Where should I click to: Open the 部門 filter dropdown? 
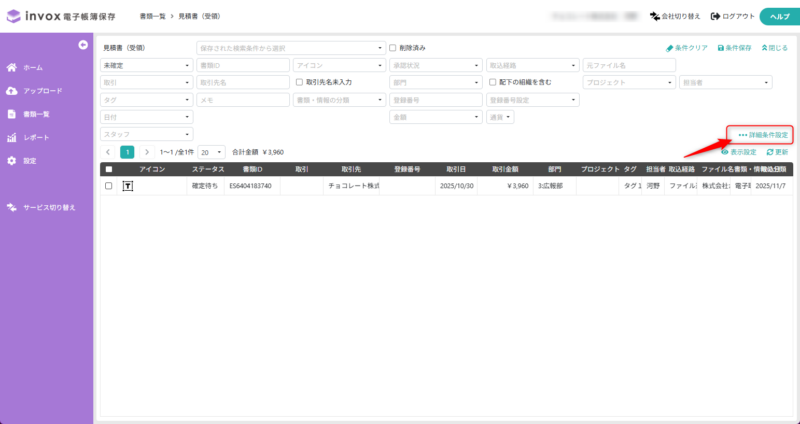click(x=436, y=82)
